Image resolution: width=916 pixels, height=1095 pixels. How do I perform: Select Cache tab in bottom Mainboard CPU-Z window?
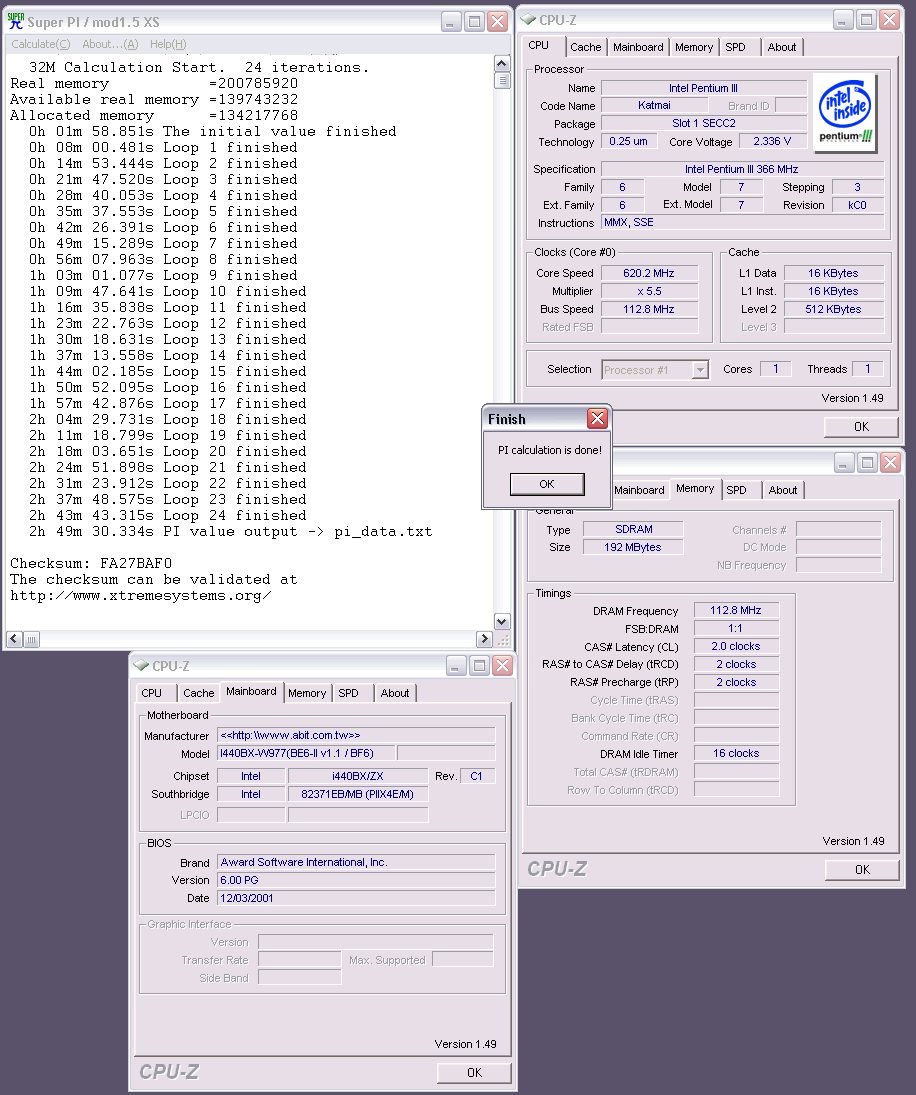198,693
